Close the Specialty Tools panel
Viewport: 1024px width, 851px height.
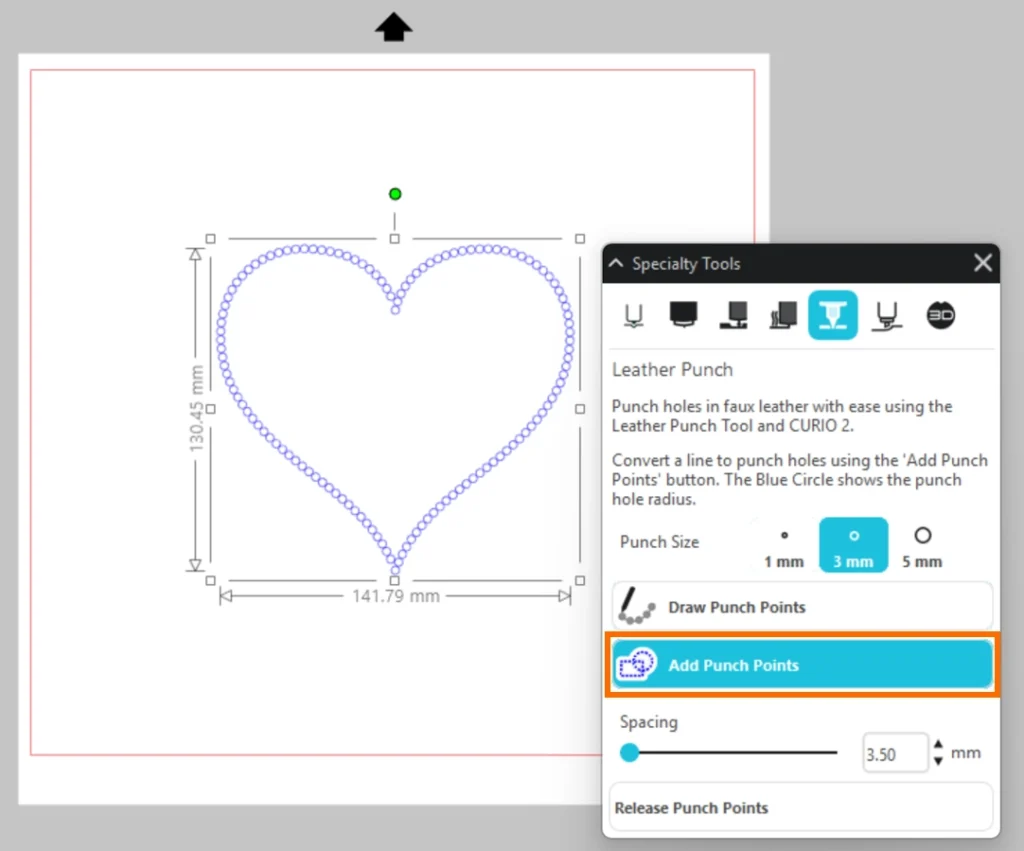983,263
